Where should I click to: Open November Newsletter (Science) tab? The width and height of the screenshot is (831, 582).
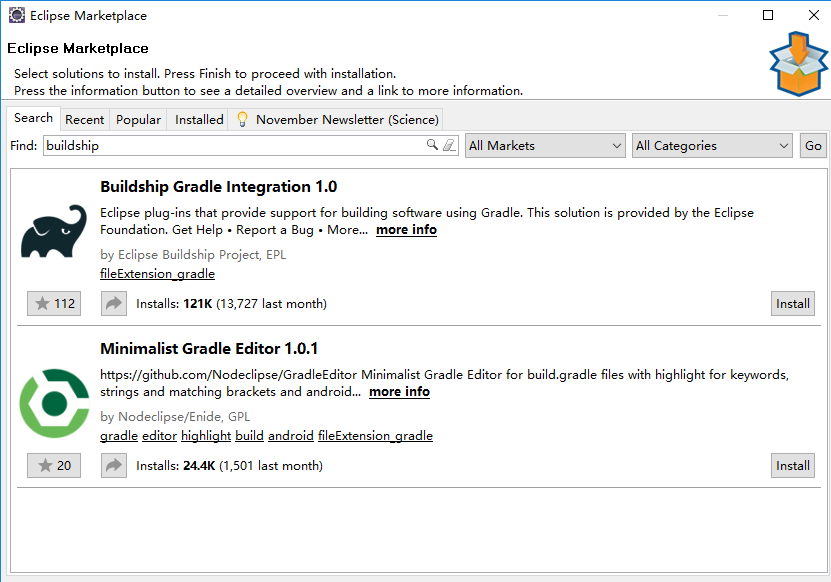point(336,120)
